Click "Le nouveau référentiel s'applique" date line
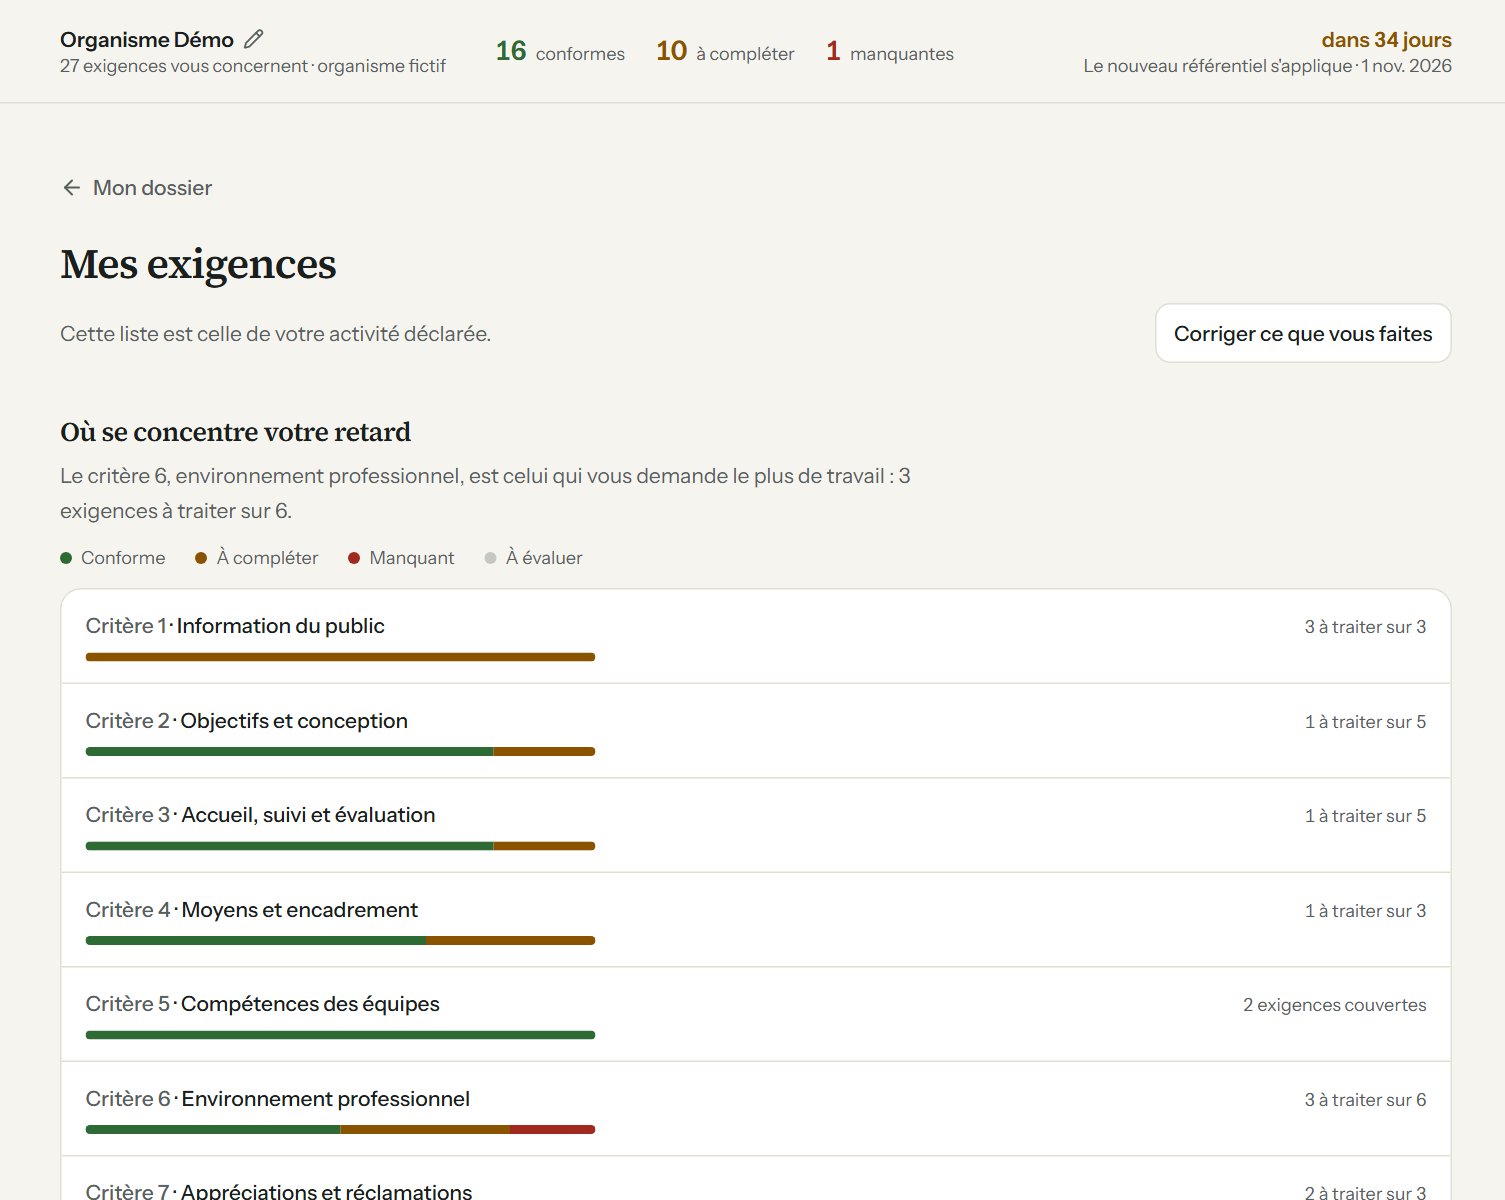1505x1200 pixels. [x=1267, y=66]
